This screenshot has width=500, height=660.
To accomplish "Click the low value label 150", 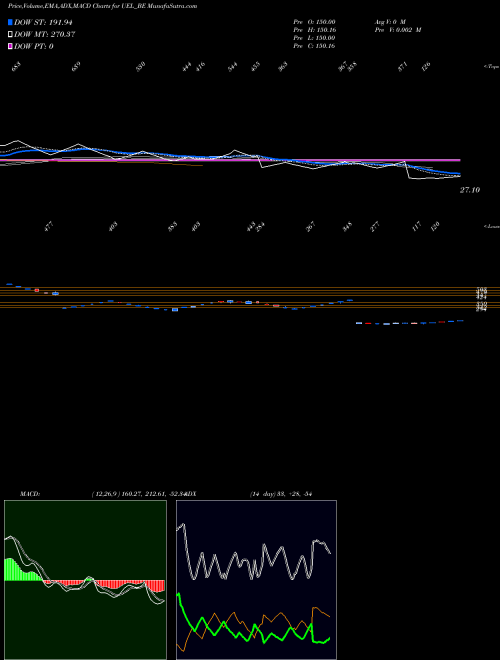I will click(435, 226).
